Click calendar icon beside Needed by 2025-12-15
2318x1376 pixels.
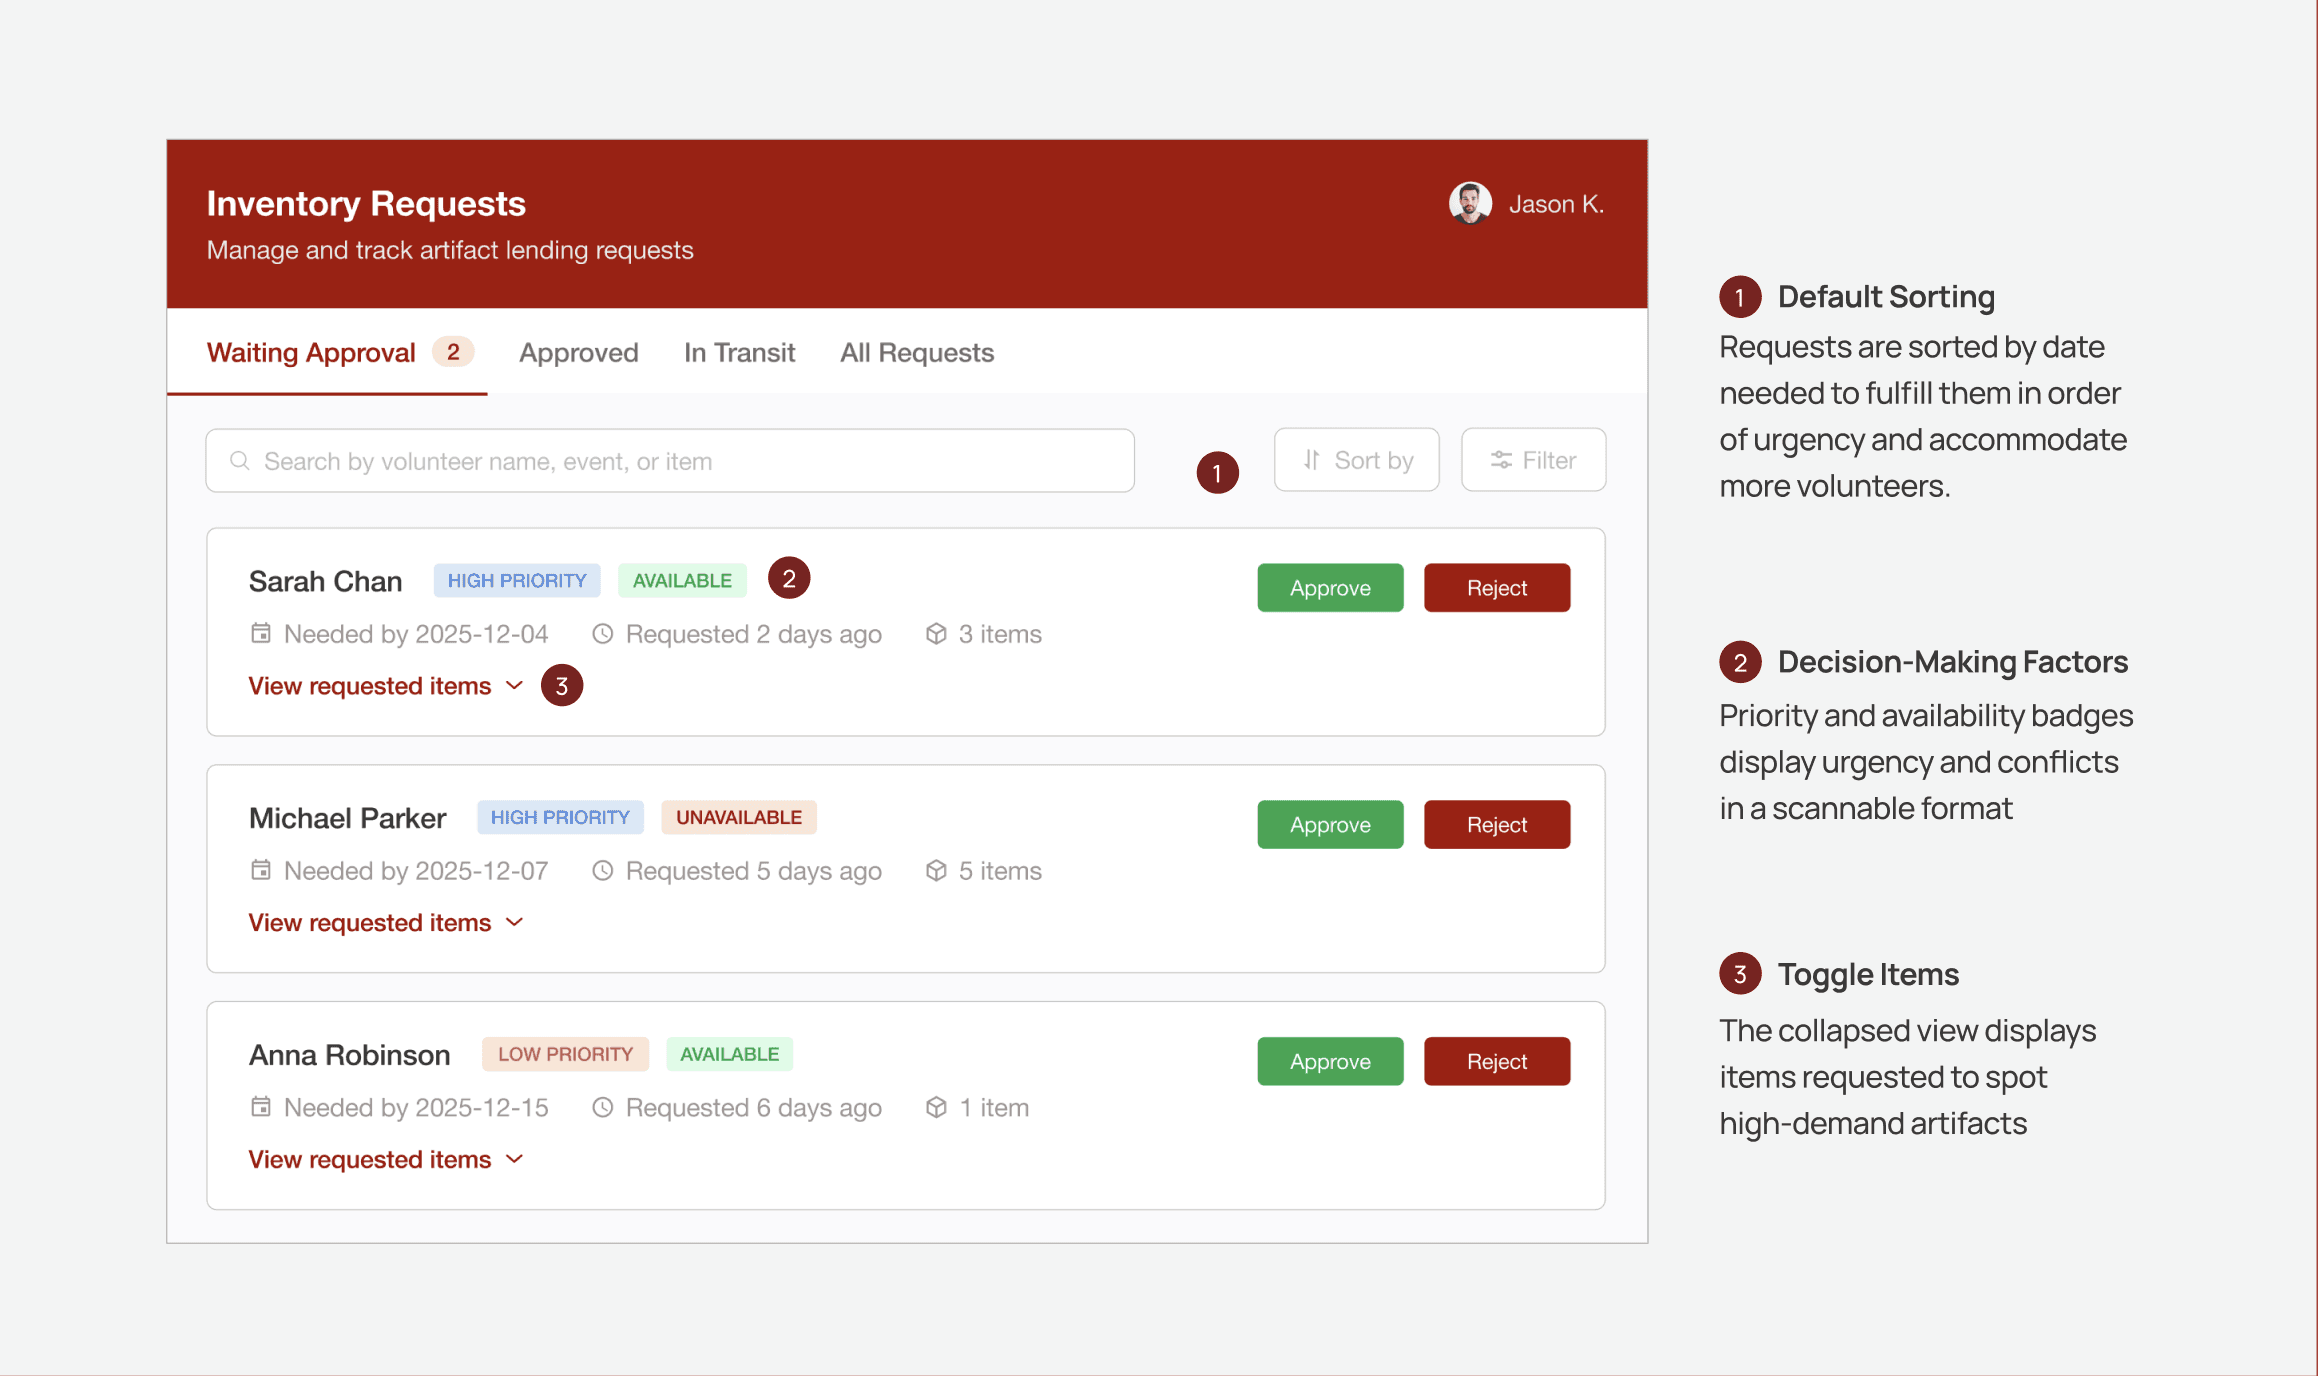[x=261, y=1107]
